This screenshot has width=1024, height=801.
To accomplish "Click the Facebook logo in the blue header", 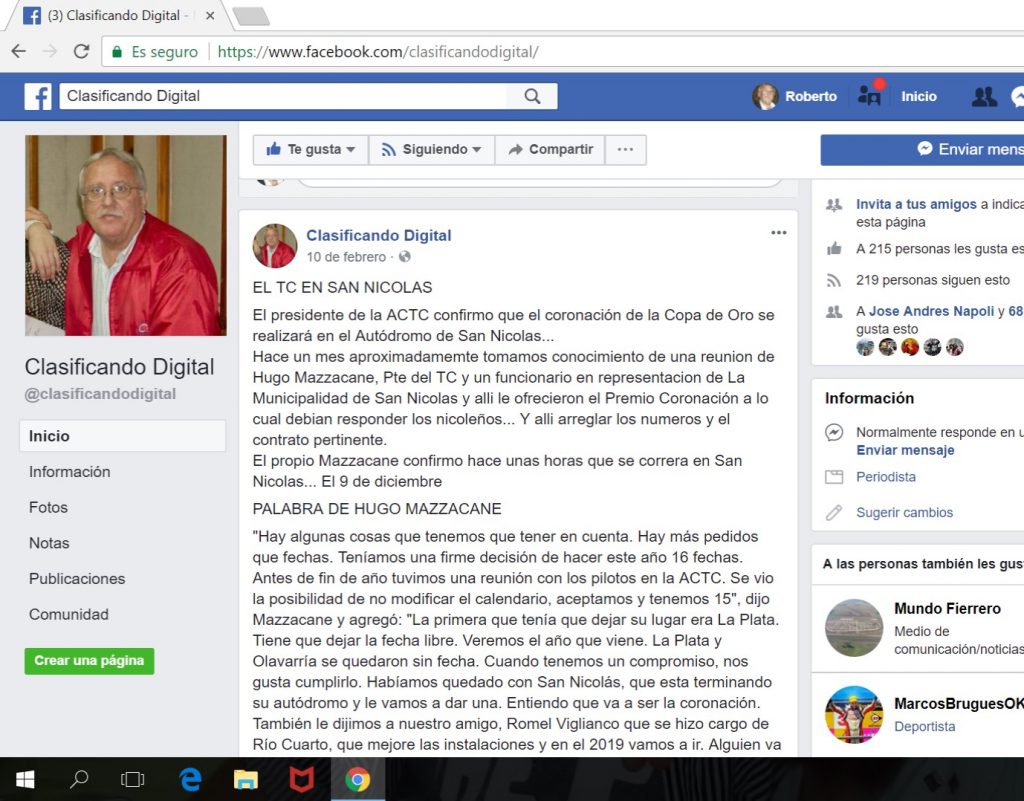I will coord(38,97).
